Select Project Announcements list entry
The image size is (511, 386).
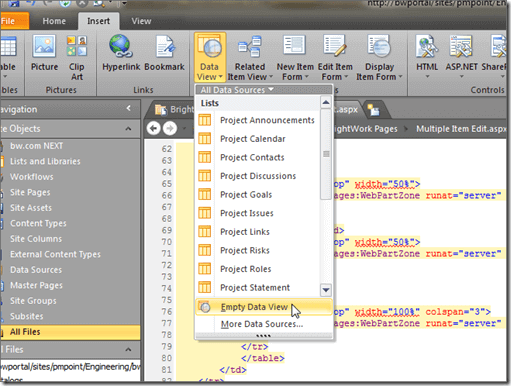click(258, 120)
